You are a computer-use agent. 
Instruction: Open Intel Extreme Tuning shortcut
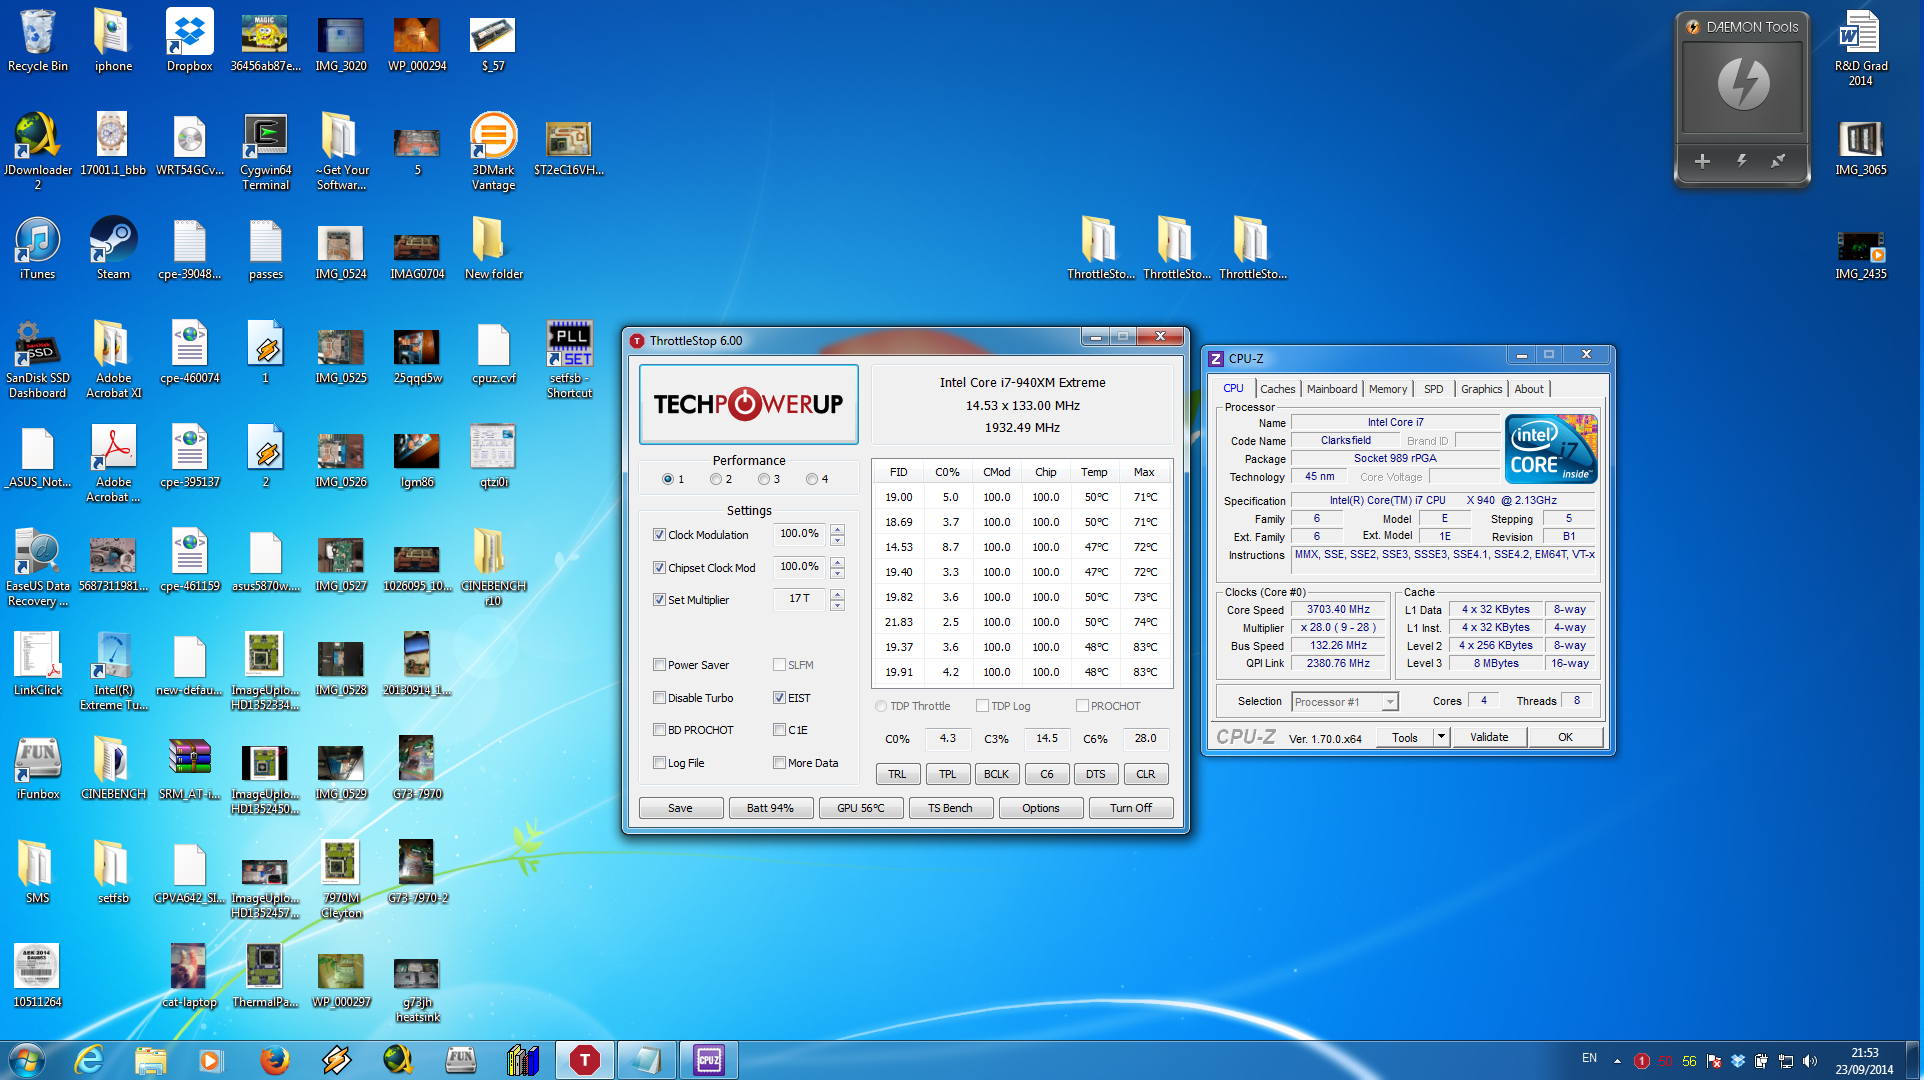tap(113, 670)
